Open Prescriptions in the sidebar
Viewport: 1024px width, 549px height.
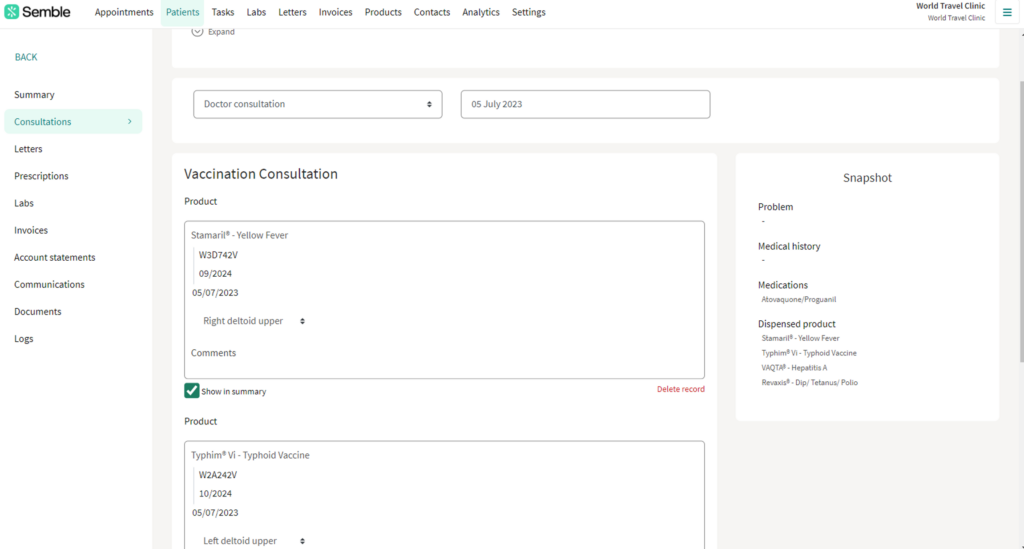point(41,176)
